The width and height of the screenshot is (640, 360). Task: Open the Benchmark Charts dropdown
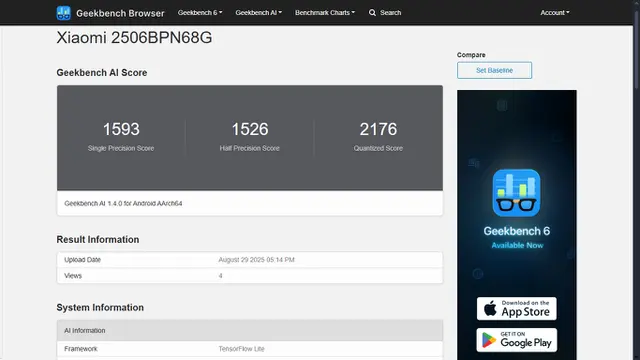click(x=325, y=13)
